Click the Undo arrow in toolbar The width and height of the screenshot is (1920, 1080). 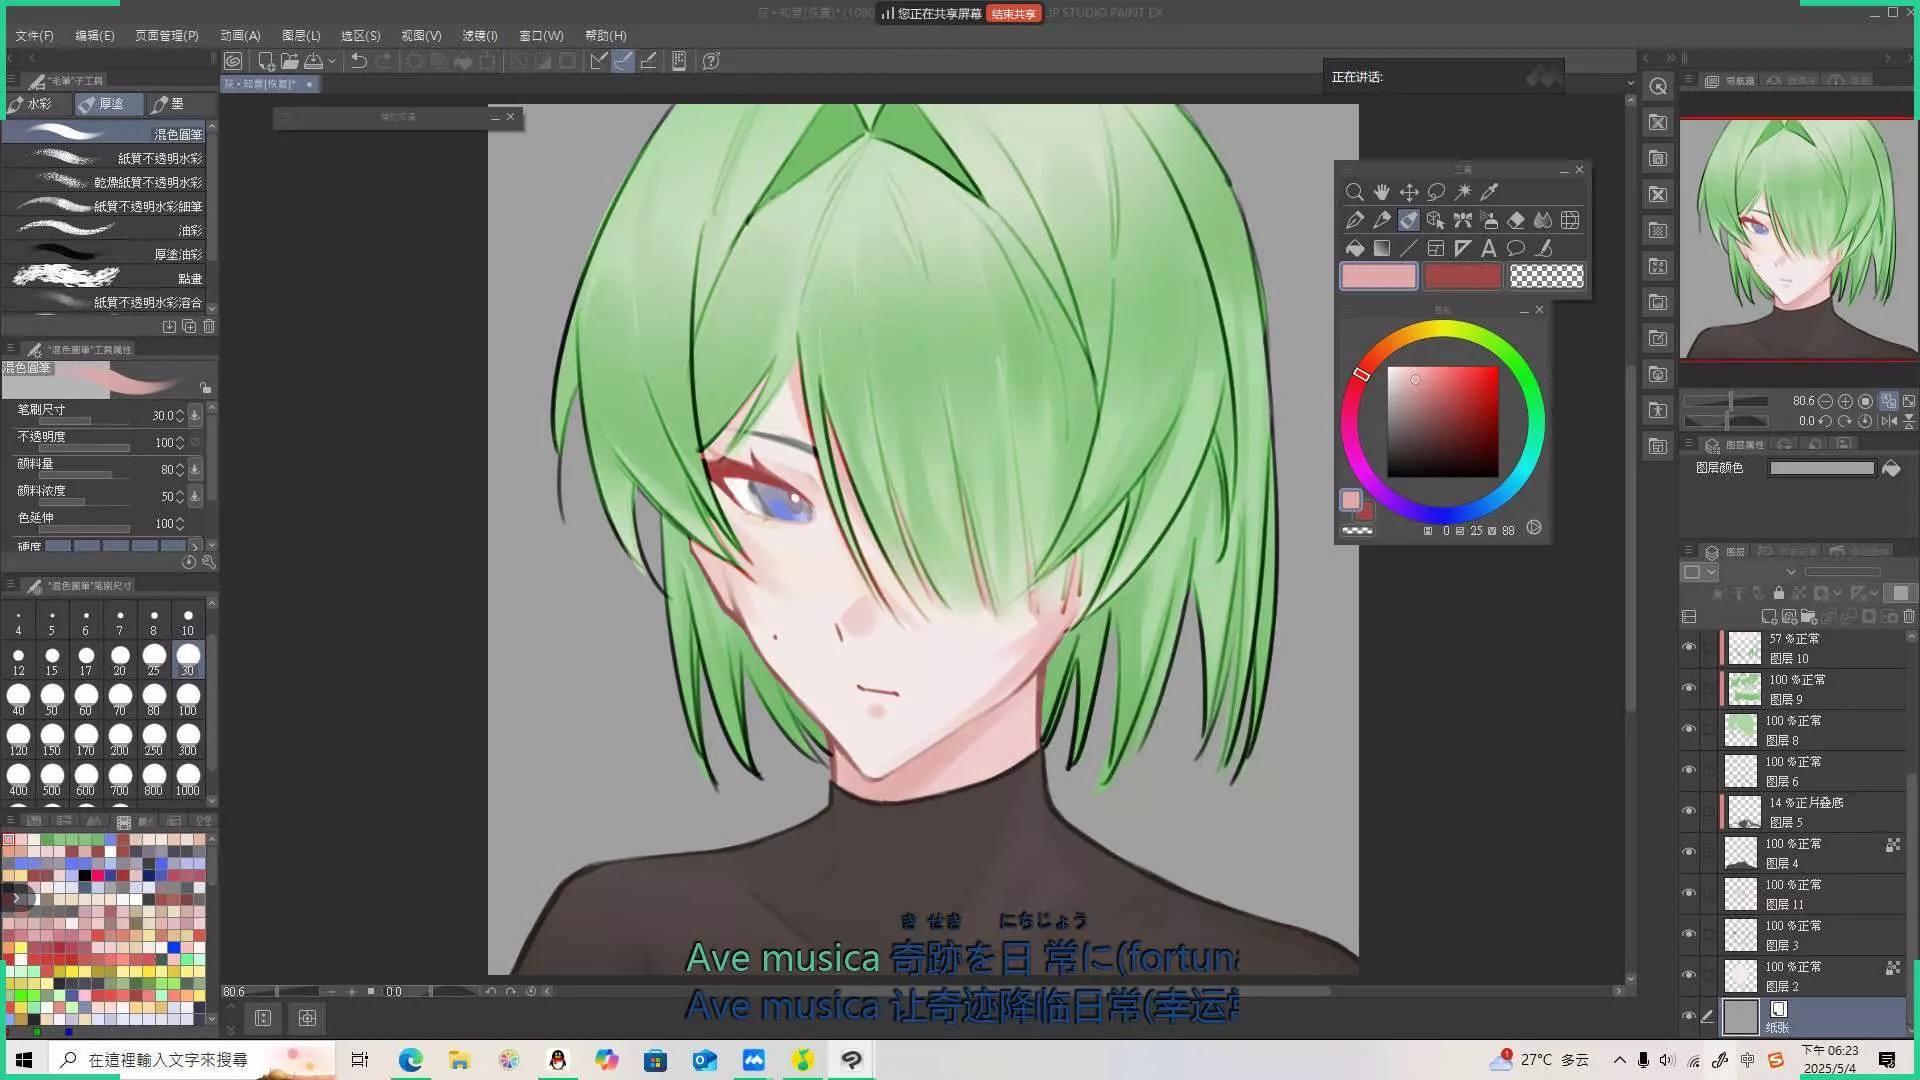click(x=359, y=61)
